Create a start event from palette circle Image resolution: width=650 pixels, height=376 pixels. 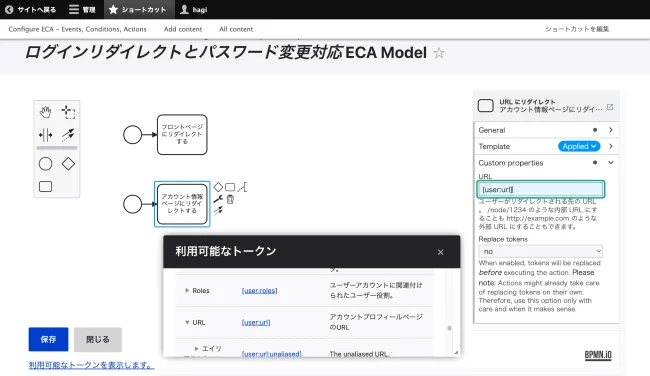[x=46, y=164]
